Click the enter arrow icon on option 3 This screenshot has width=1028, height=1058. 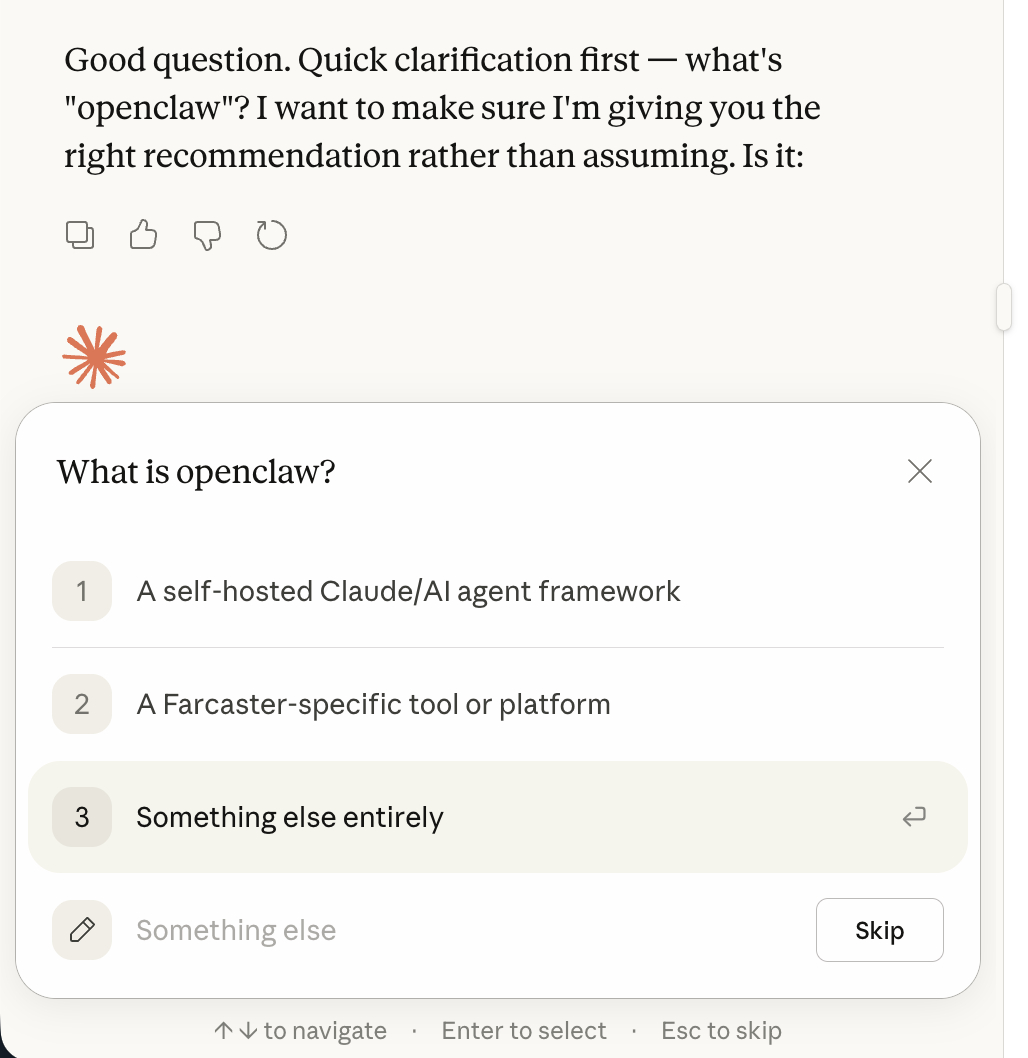pyautogui.click(x=913, y=818)
